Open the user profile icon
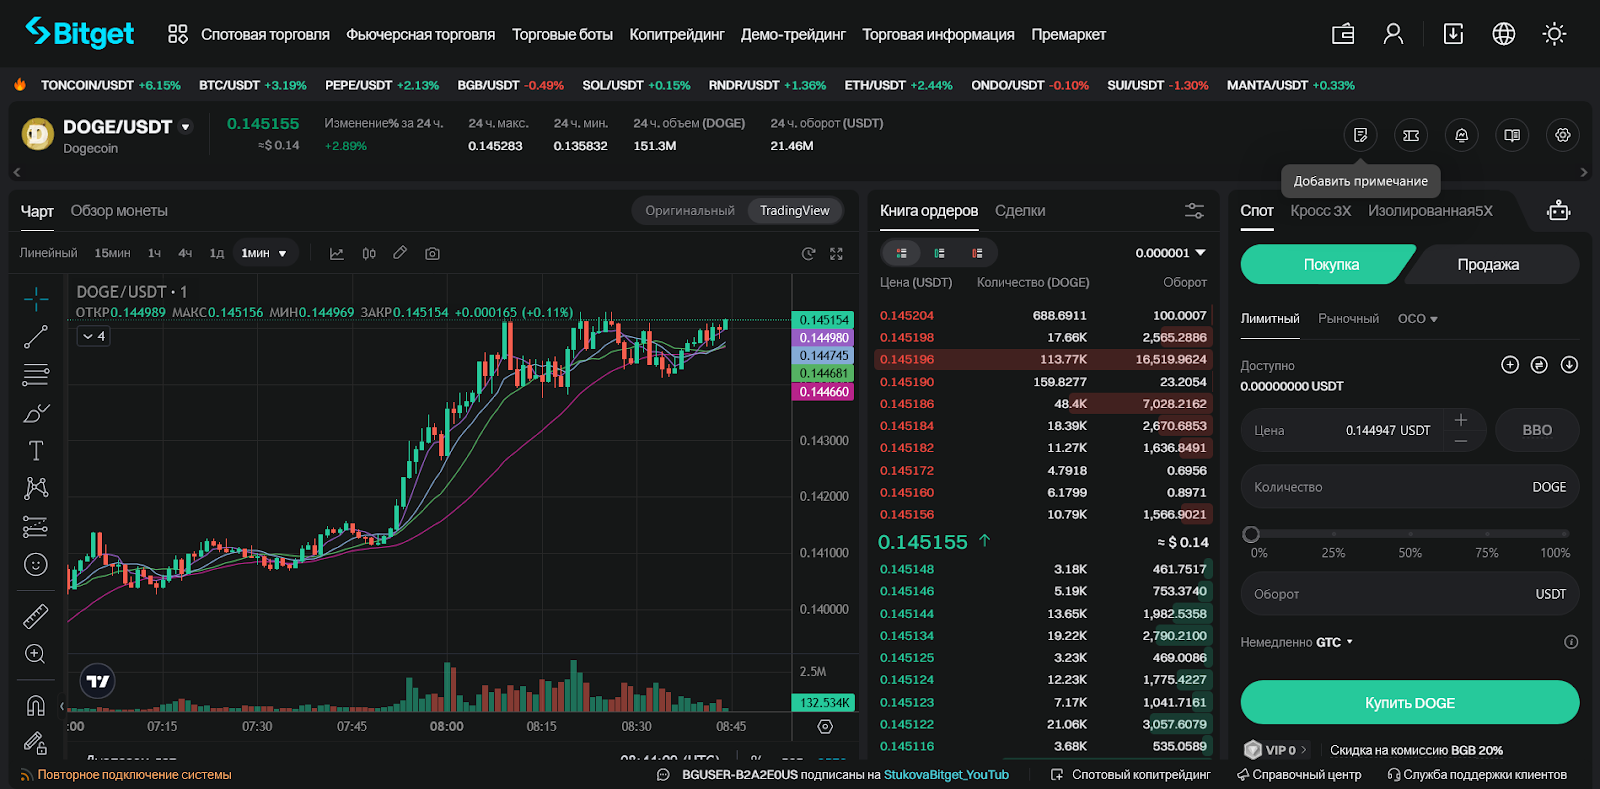1600x789 pixels. pyautogui.click(x=1393, y=34)
